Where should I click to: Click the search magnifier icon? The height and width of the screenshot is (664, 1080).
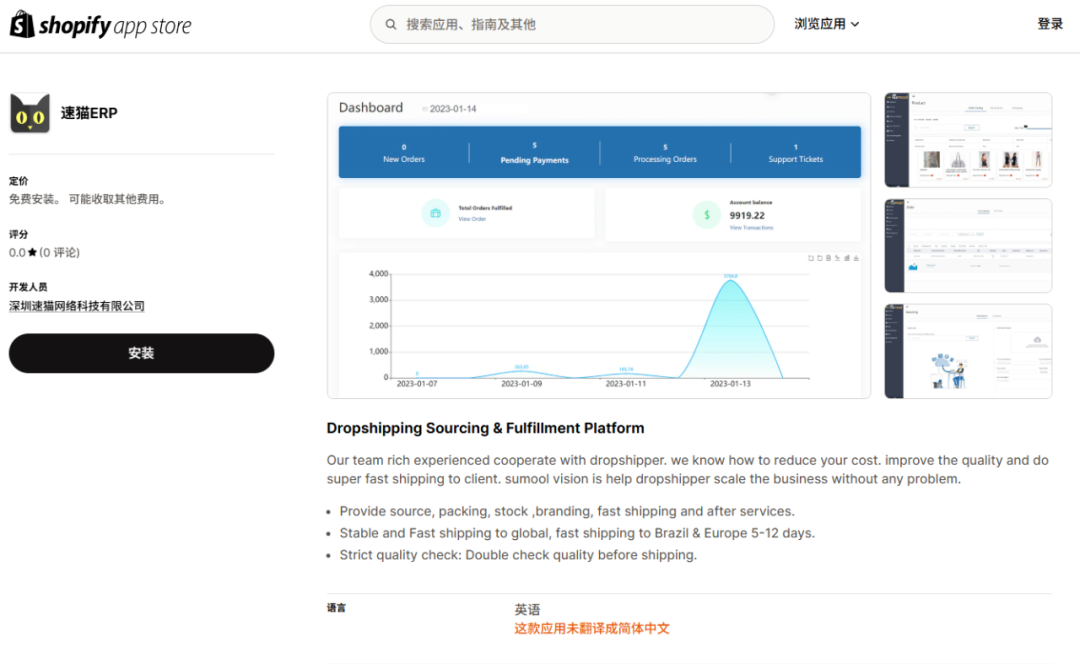click(391, 25)
